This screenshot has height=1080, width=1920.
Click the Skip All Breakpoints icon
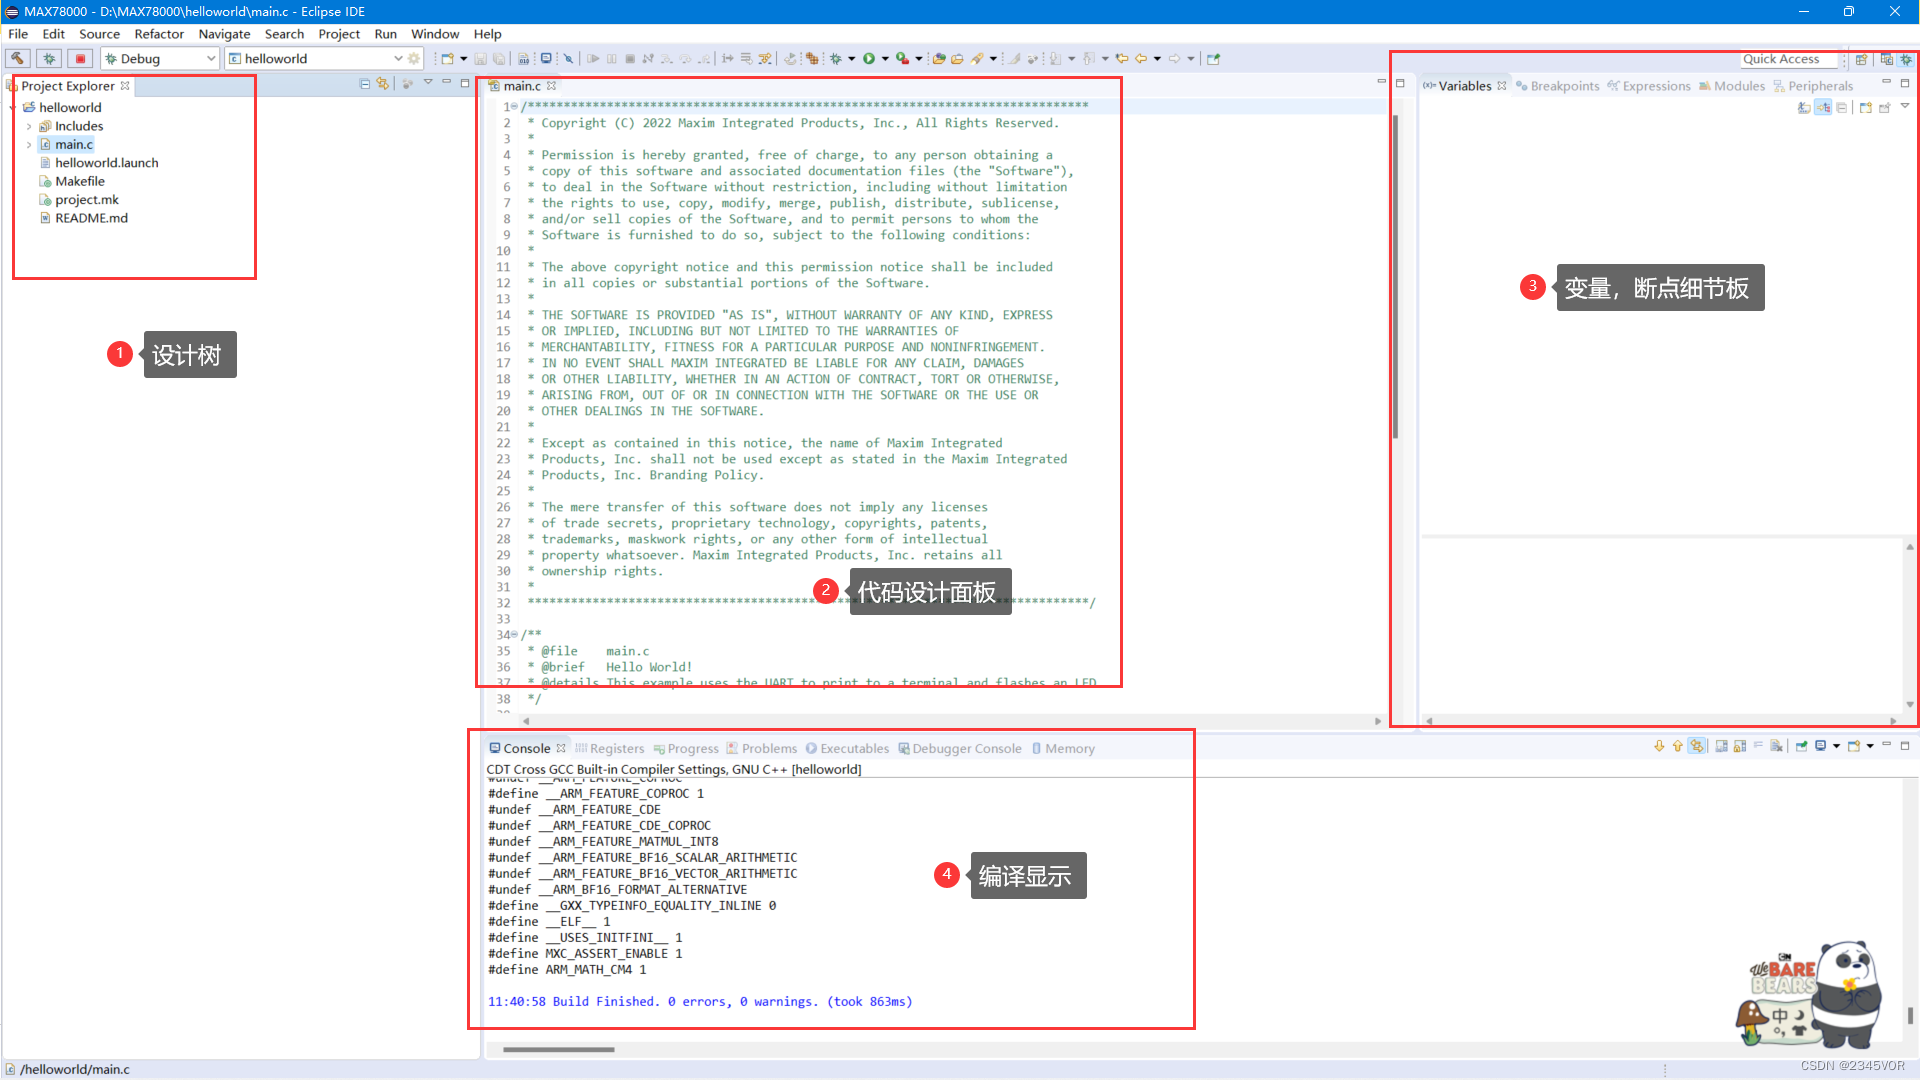[x=568, y=59]
